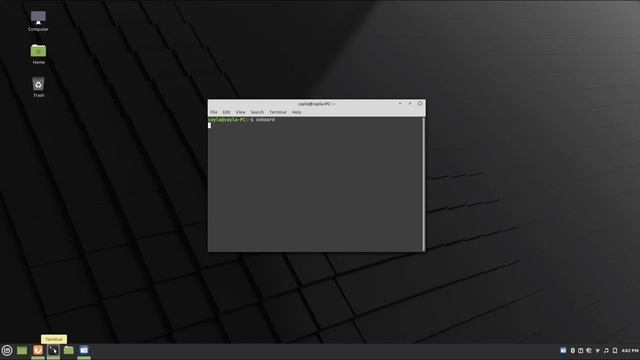The width and height of the screenshot is (640, 360).
Task: Open the clock showing 4:02 PM
Action: pyautogui.click(x=630, y=350)
